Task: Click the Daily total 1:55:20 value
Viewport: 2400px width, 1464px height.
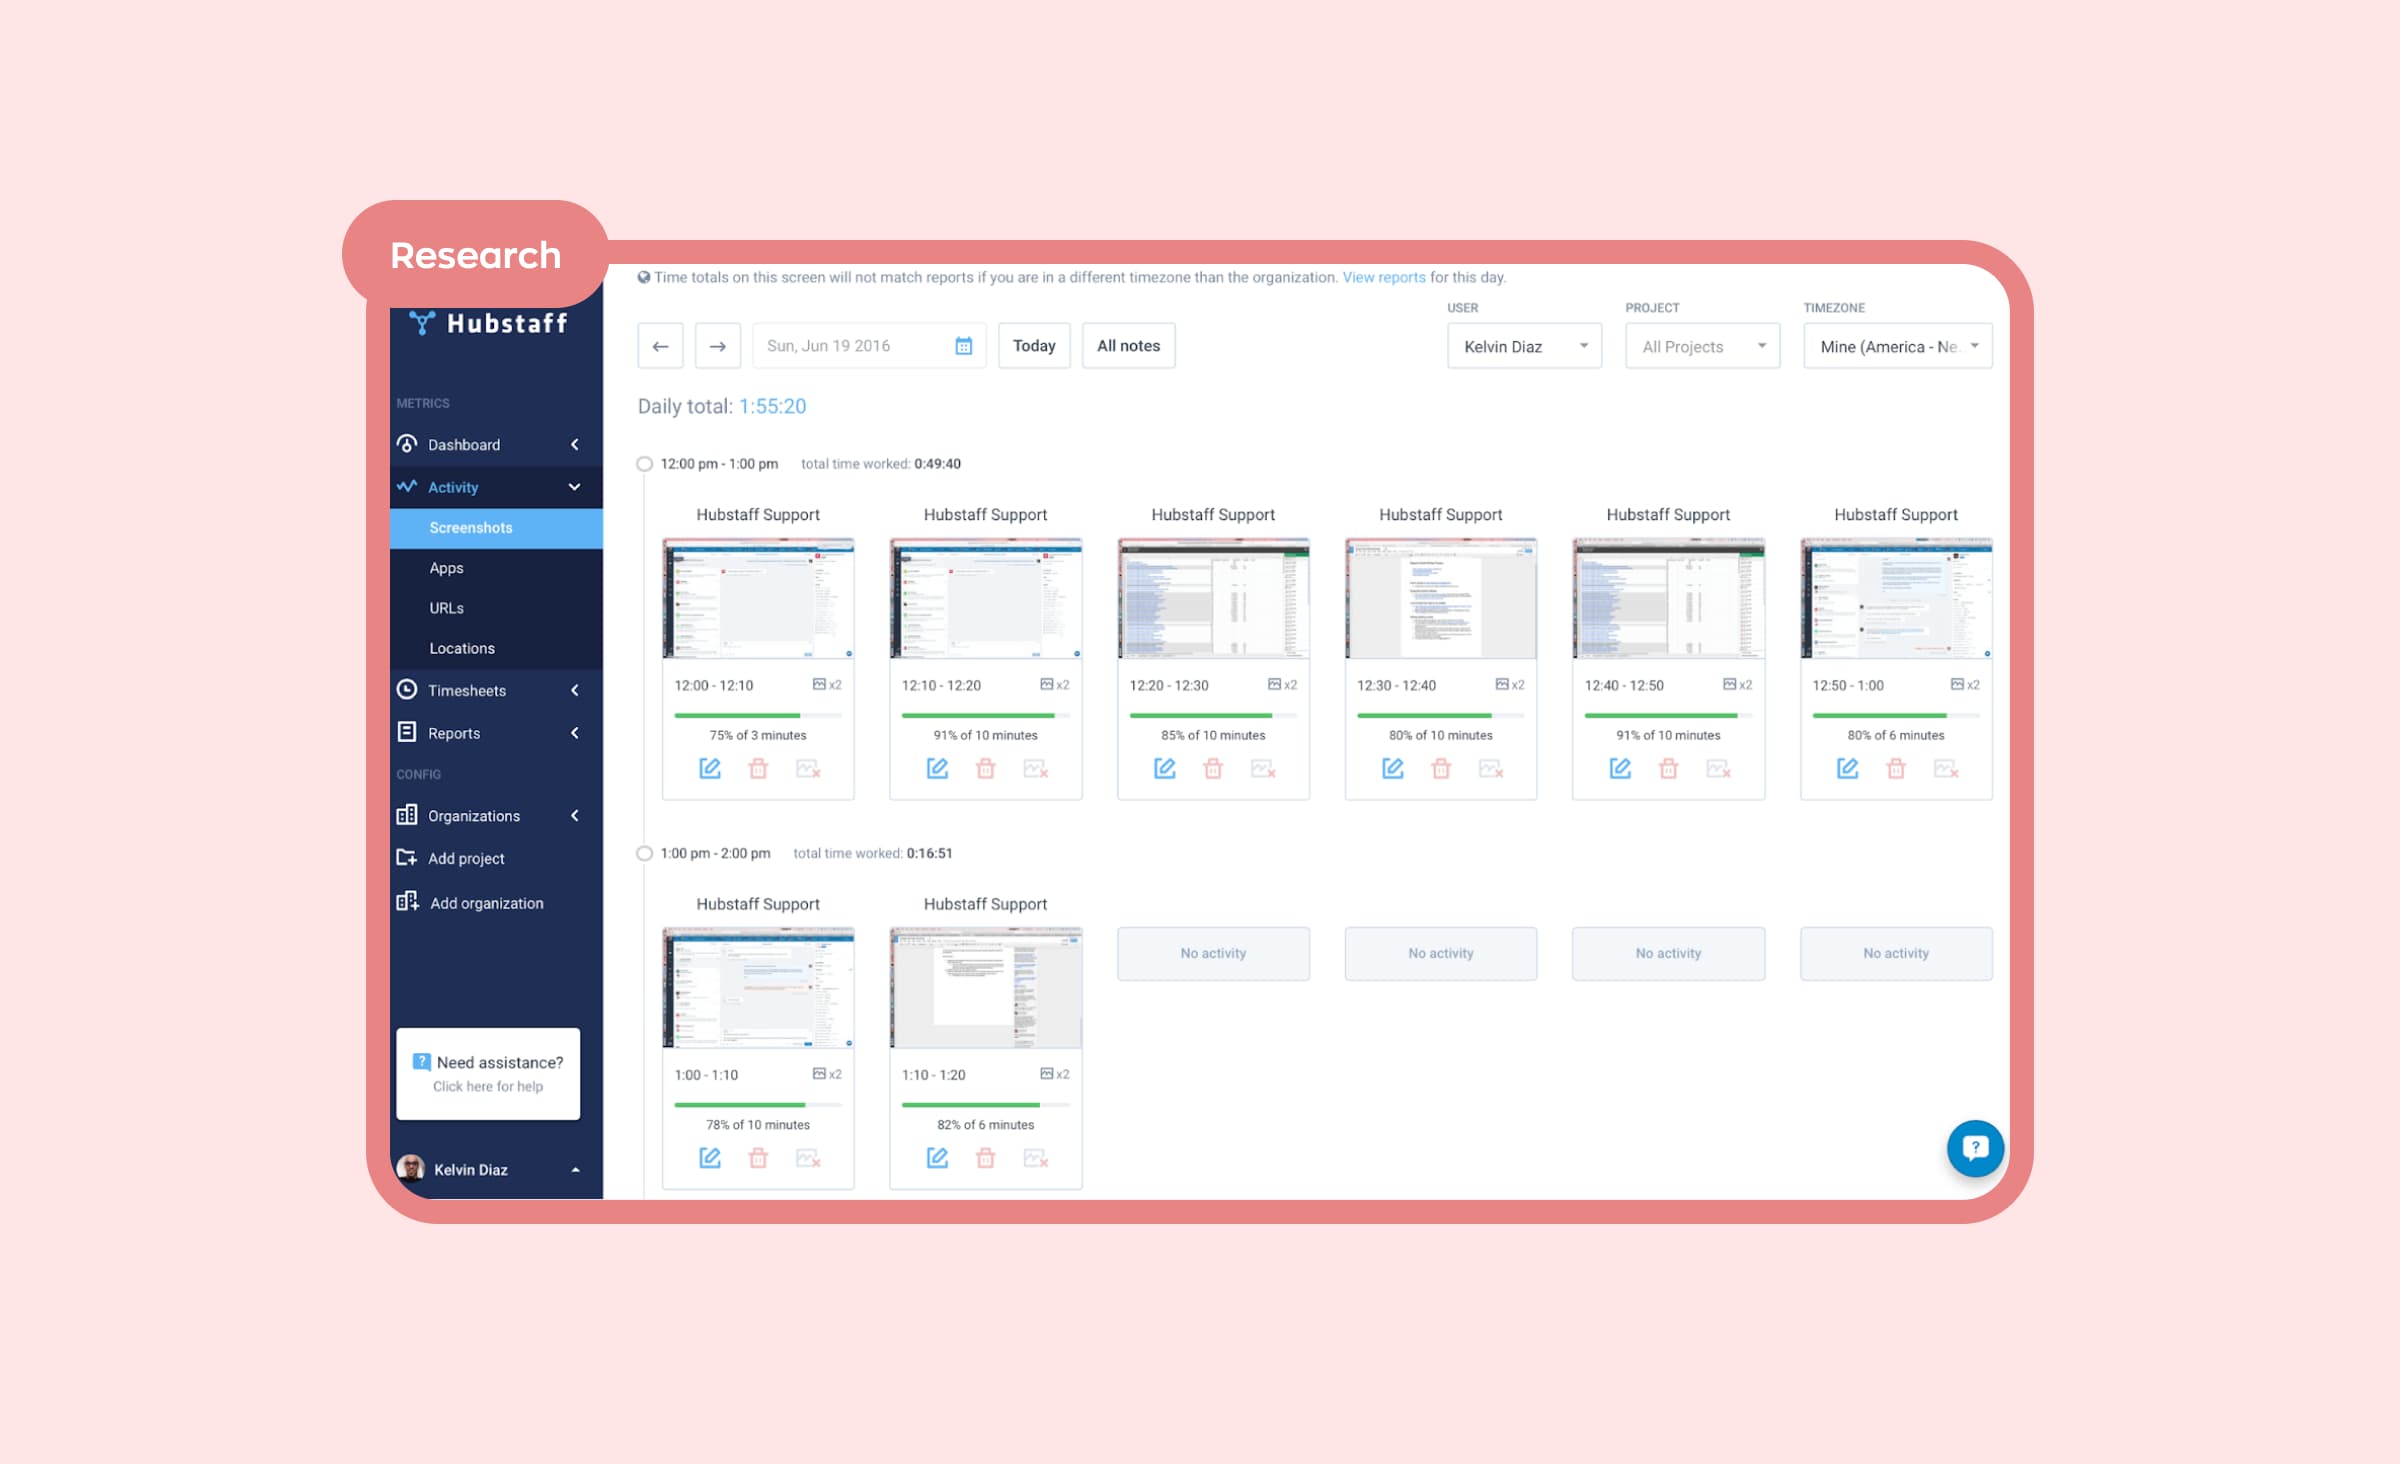Action: pos(772,406)
